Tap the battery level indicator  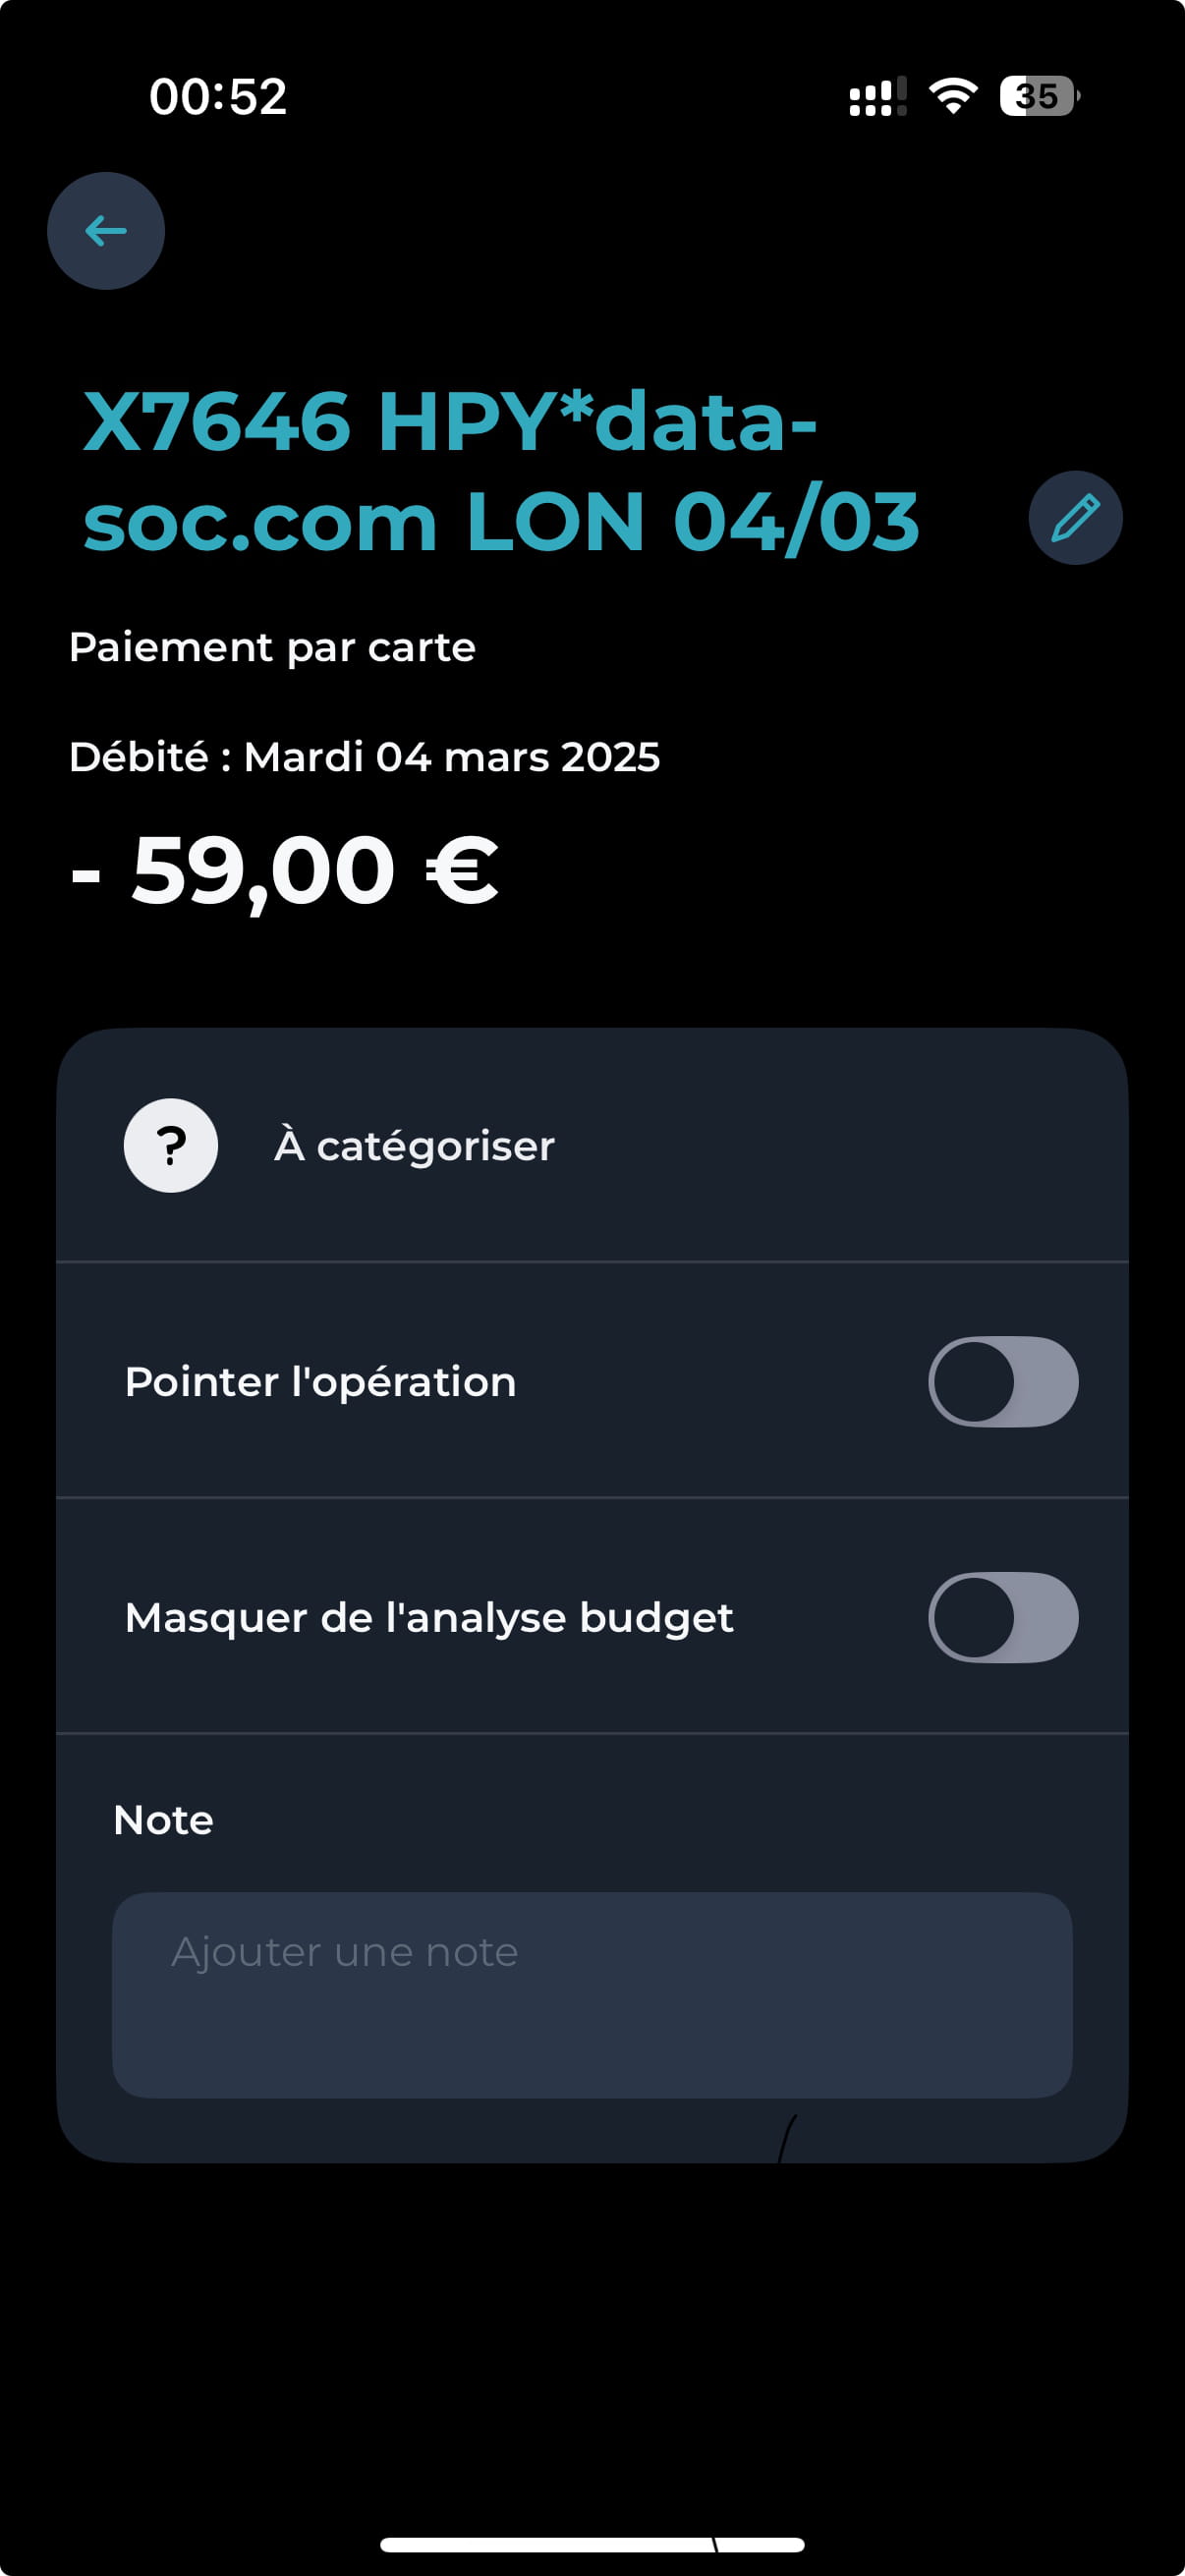point(1039,96)
